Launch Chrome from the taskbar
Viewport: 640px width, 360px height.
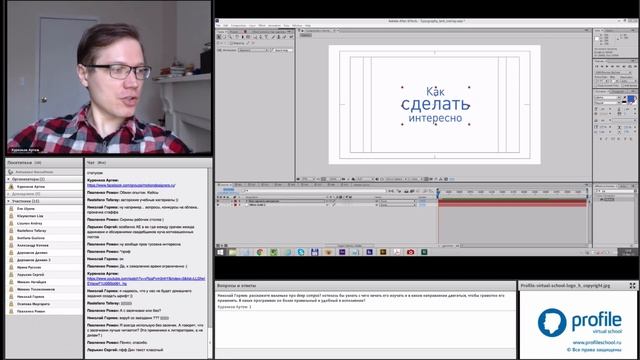pyautogui.click(x=260, y=252)
